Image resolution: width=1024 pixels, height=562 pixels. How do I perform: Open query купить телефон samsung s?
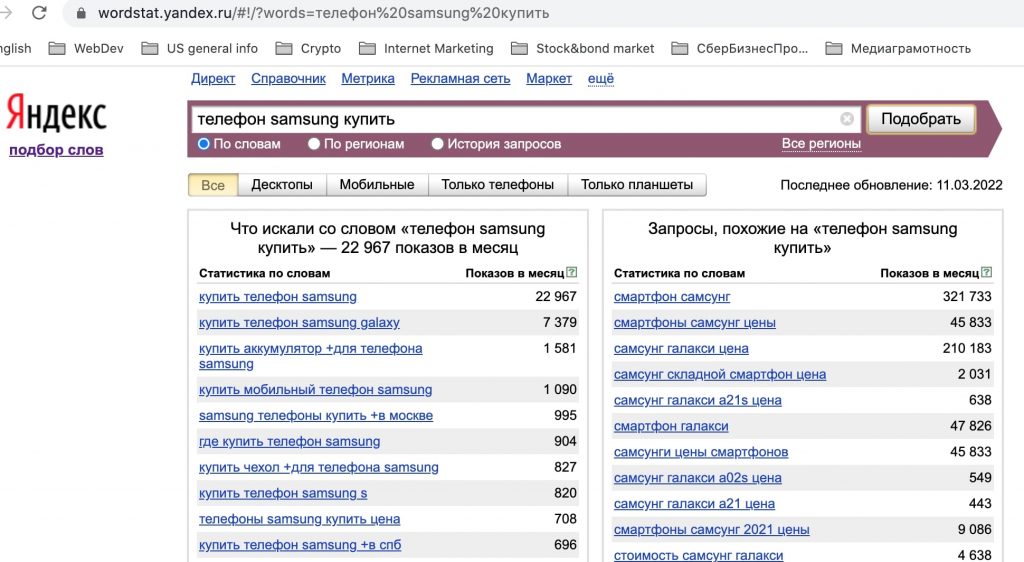point(283,493)
